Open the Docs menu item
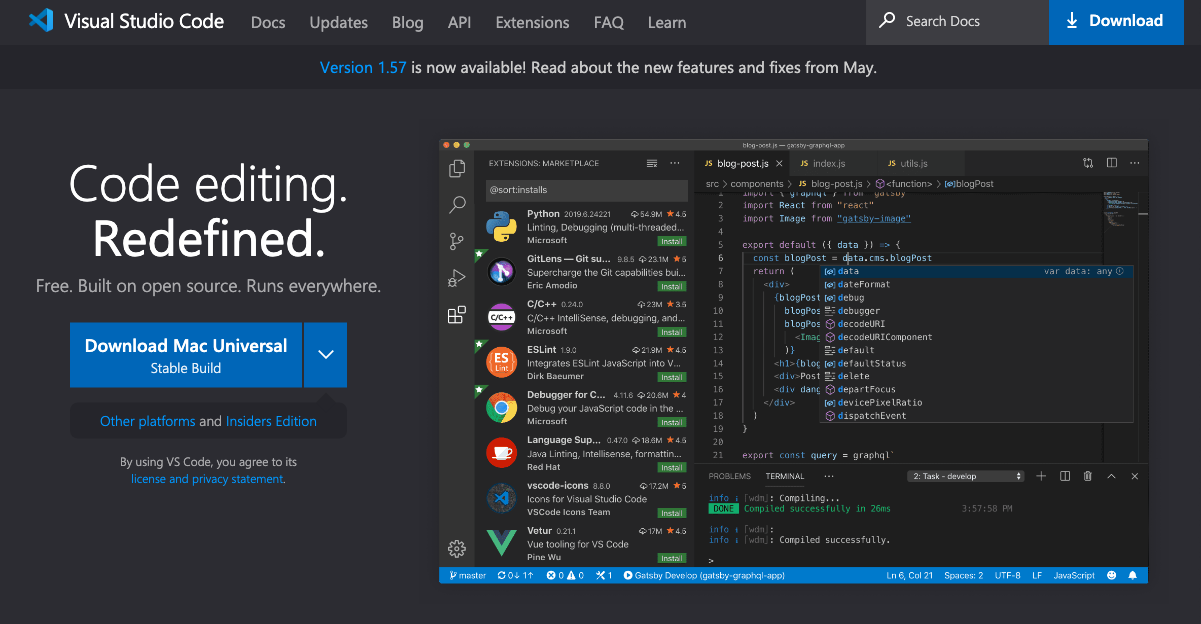Viewport: 1201px width, 624px height. point(268,22)
